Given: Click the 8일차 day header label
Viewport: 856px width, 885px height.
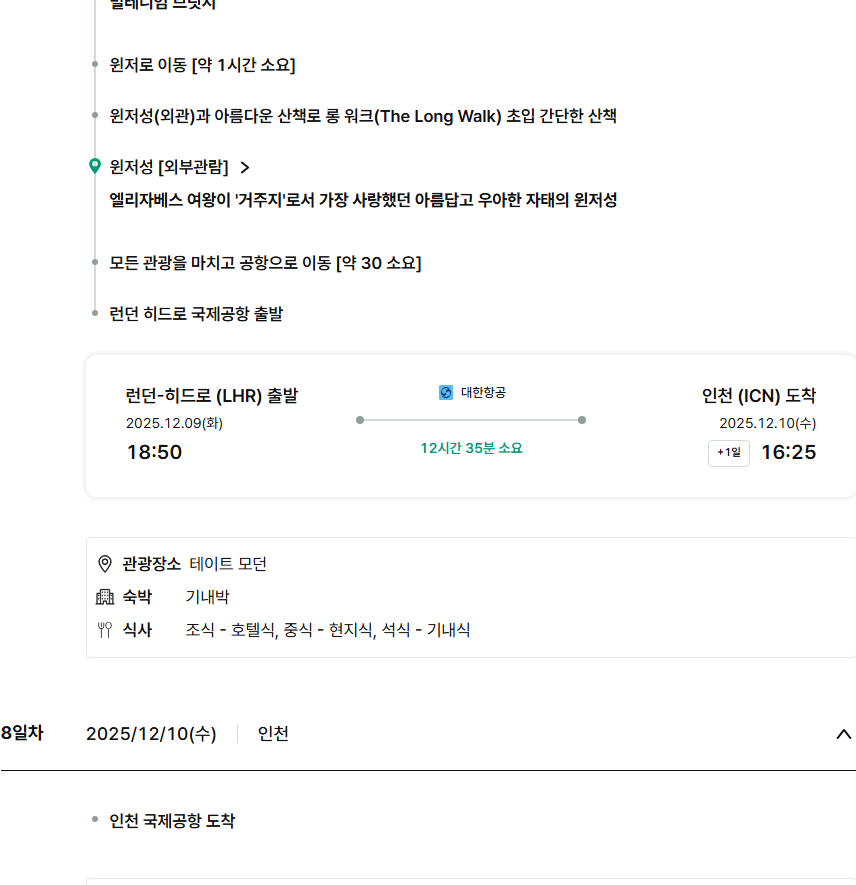Looking at the screenshot, I should click(22, 733).
